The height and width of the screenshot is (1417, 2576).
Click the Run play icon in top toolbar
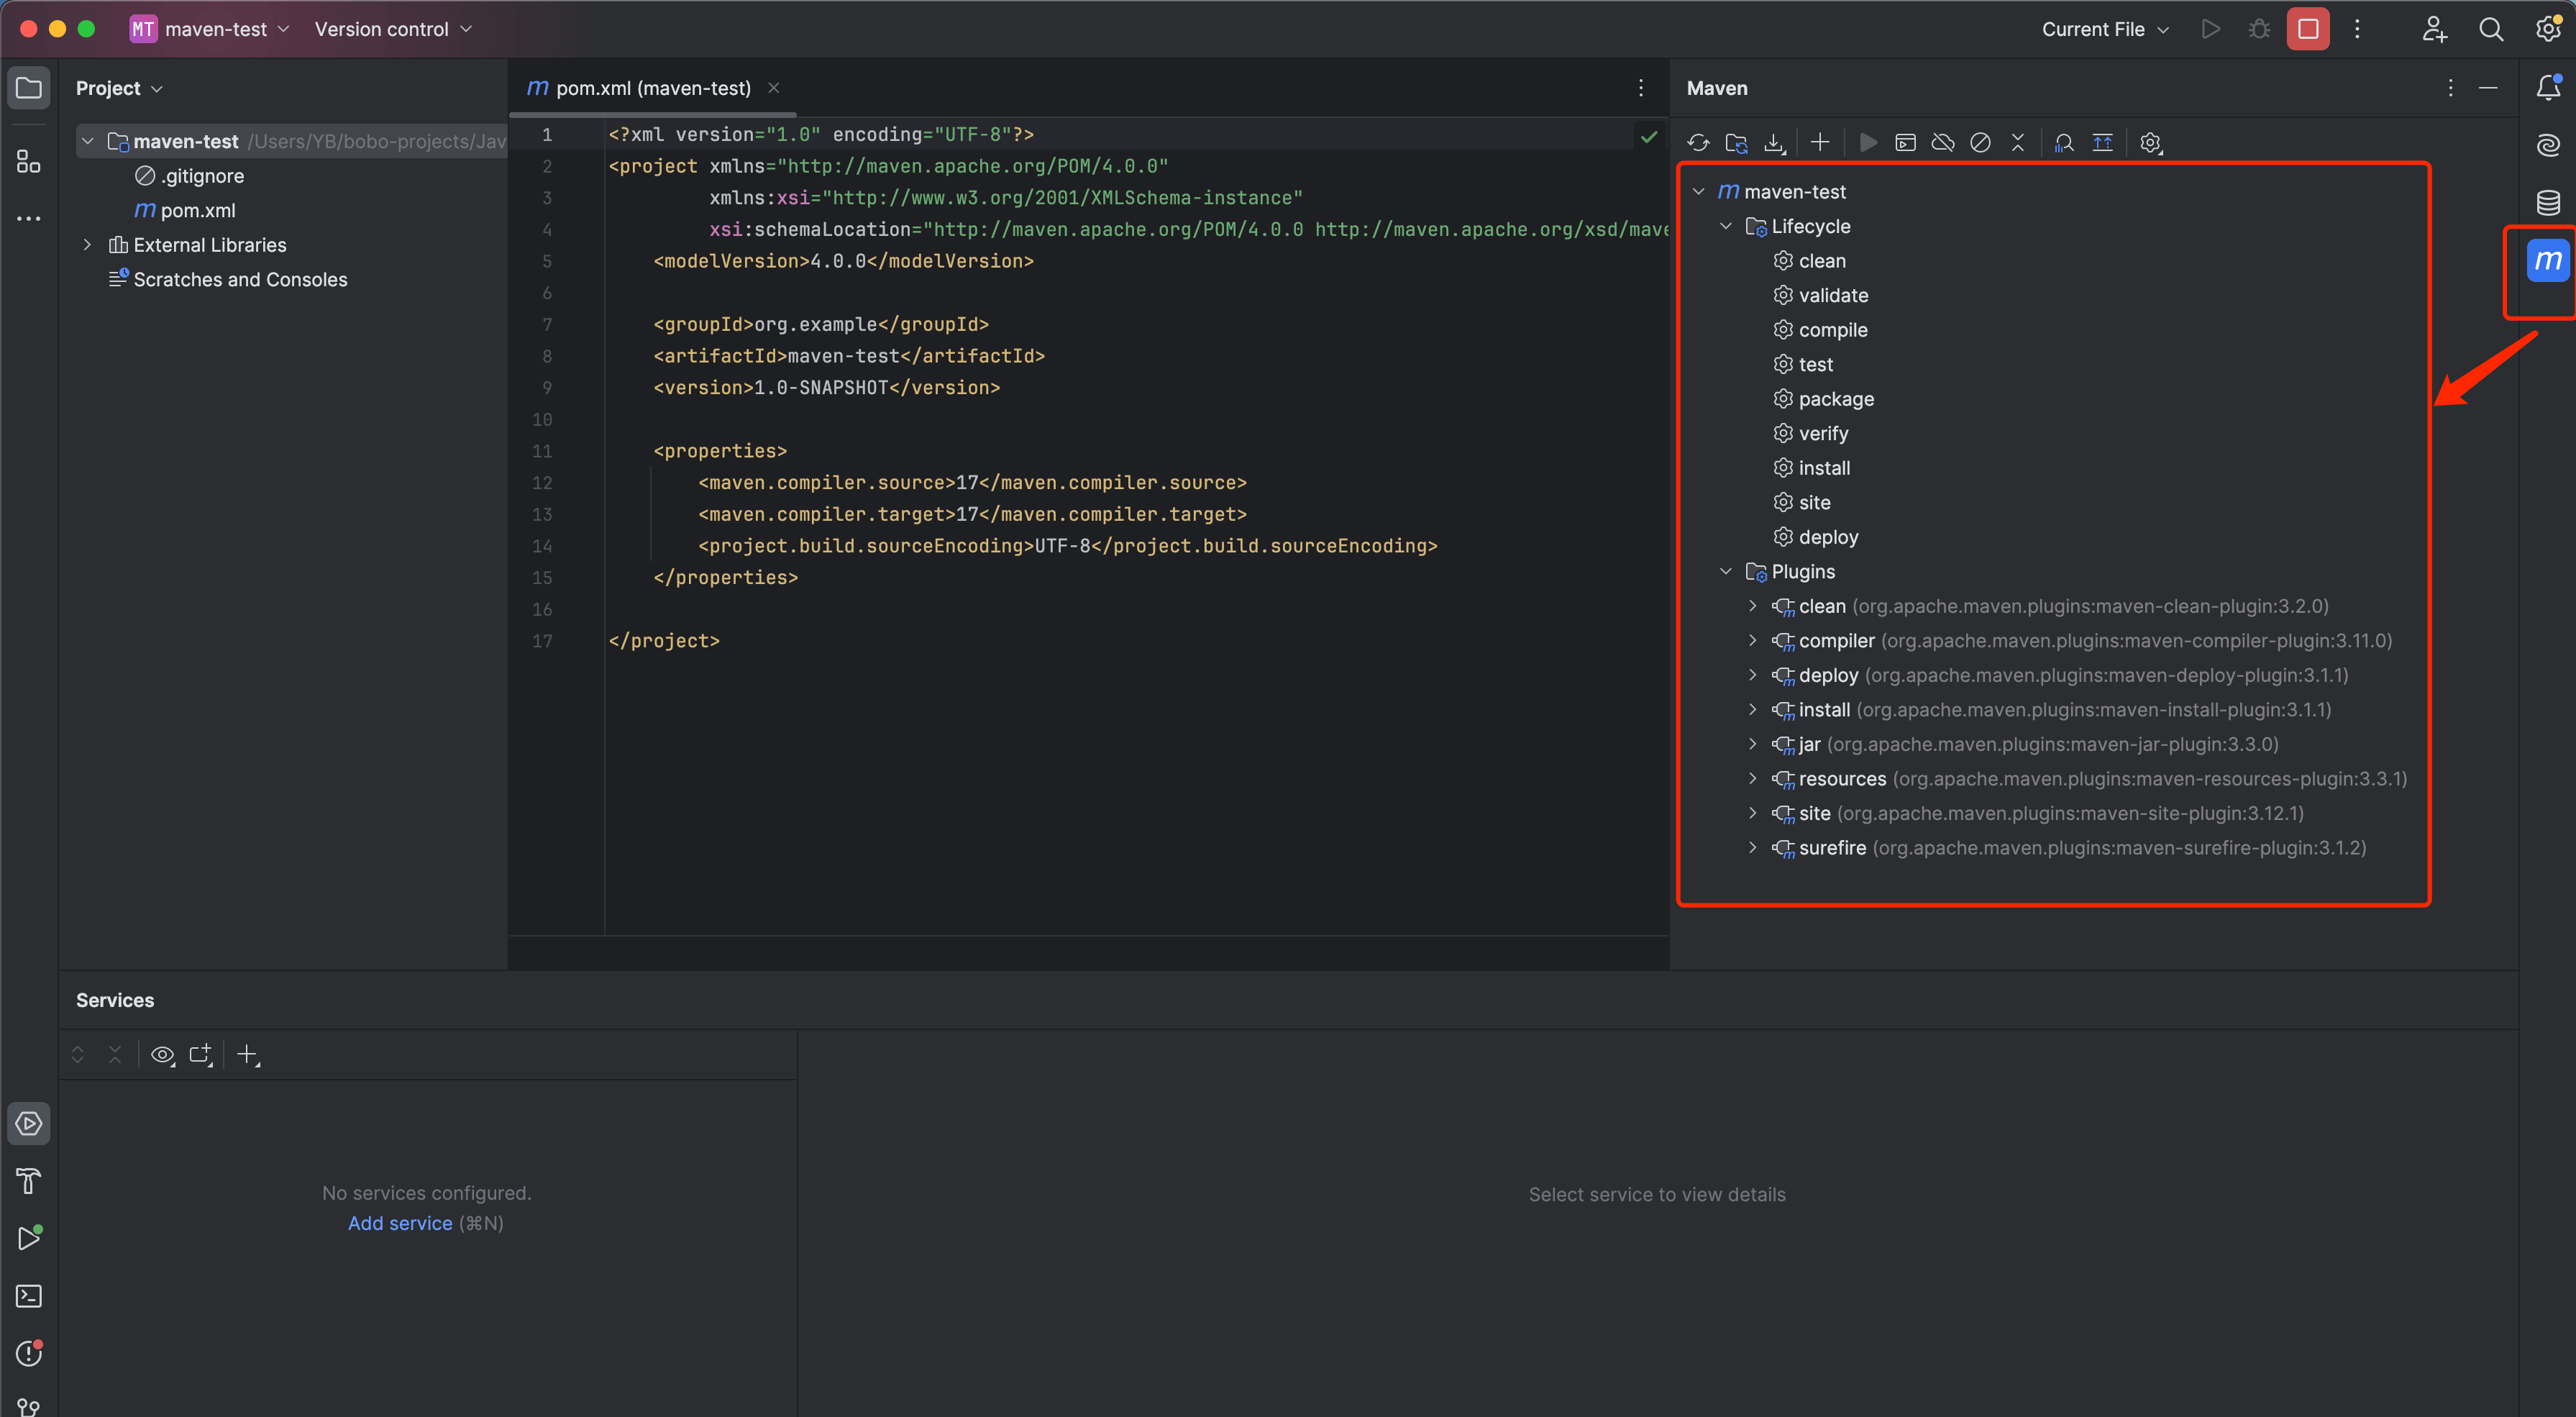(2211, 29)
